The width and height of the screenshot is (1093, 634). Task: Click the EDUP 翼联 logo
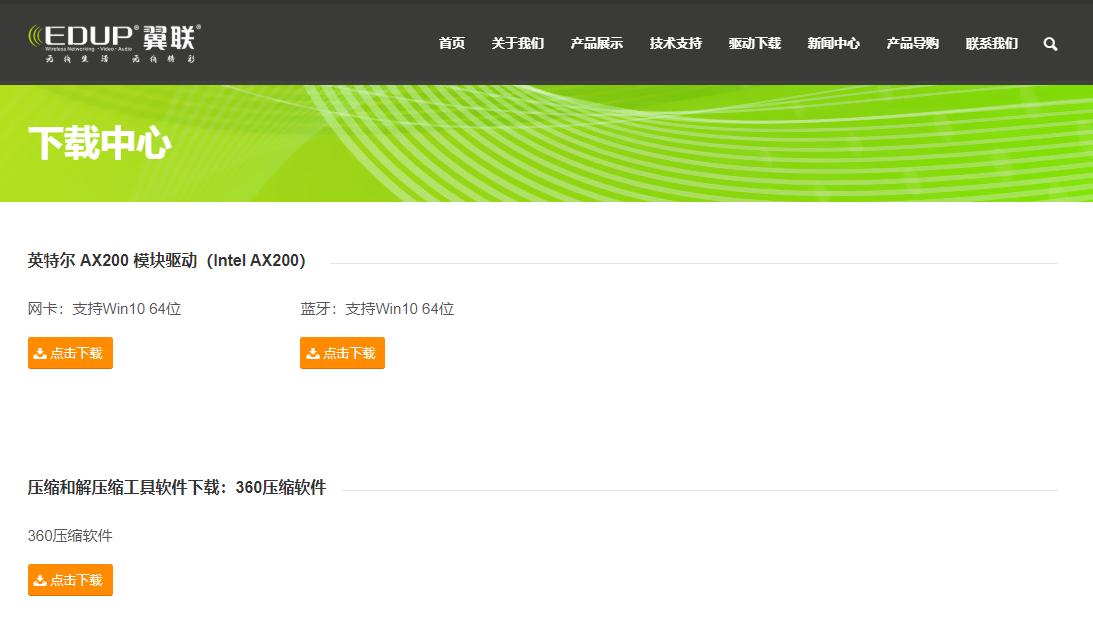[114, 43]
